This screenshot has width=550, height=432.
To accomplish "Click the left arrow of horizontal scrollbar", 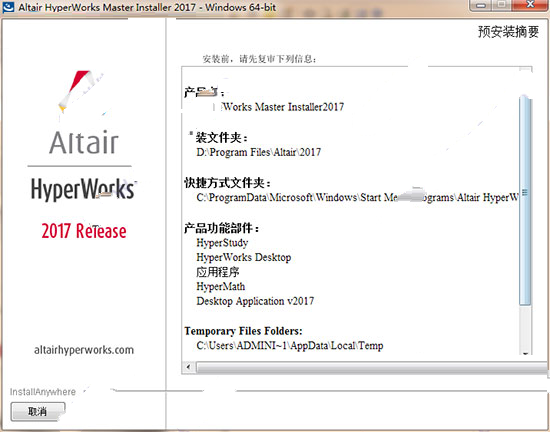I will coord(189,367).
